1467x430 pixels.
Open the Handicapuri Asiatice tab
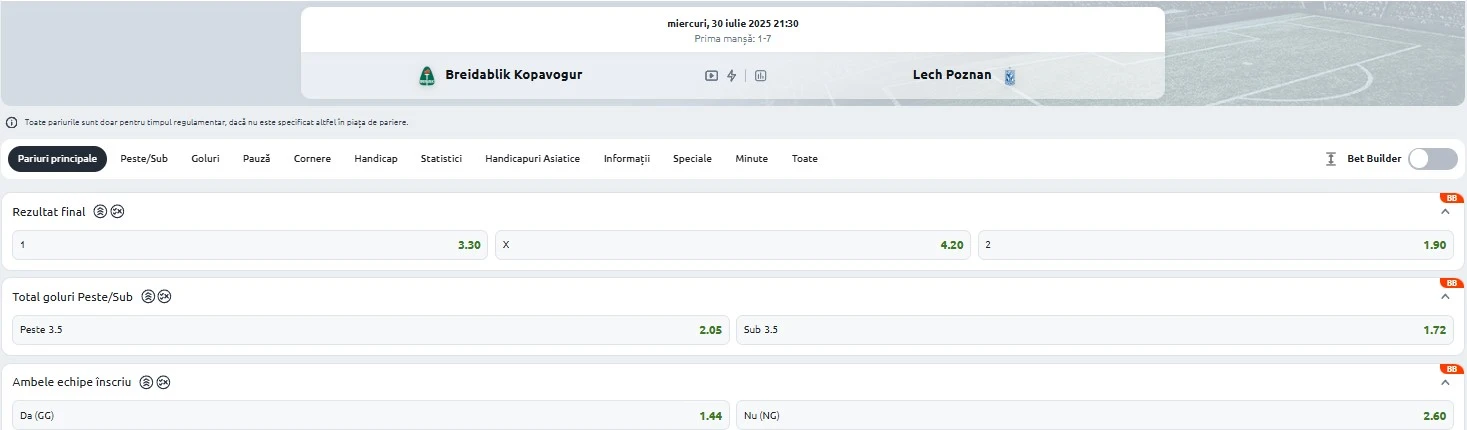pos(532,159)
